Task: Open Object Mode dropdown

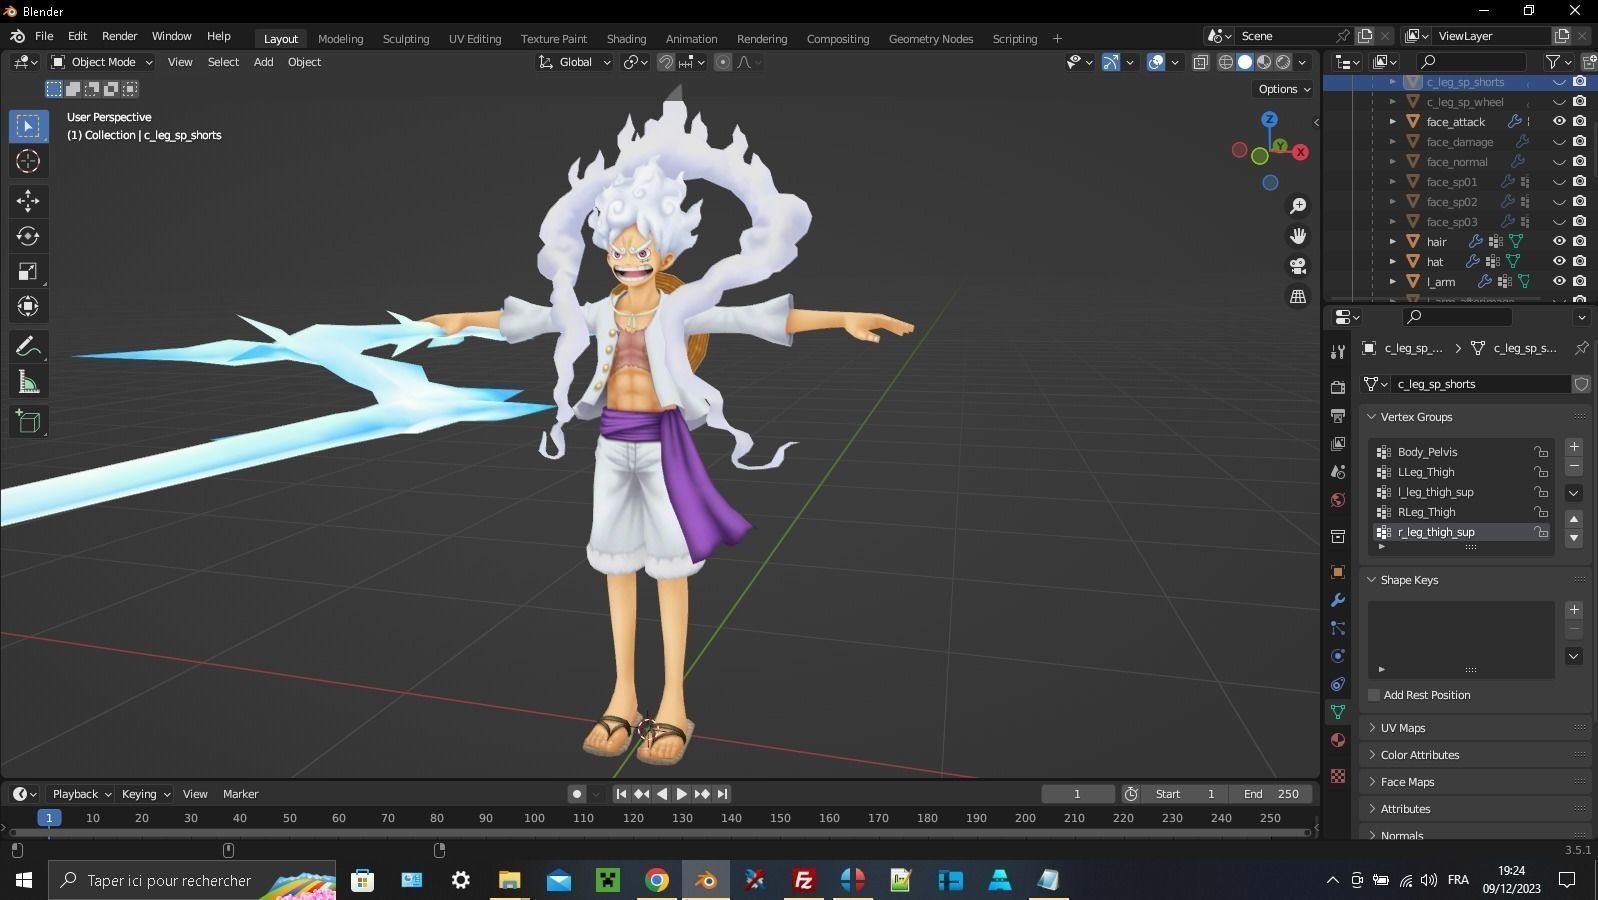Action: click(102, 62)
